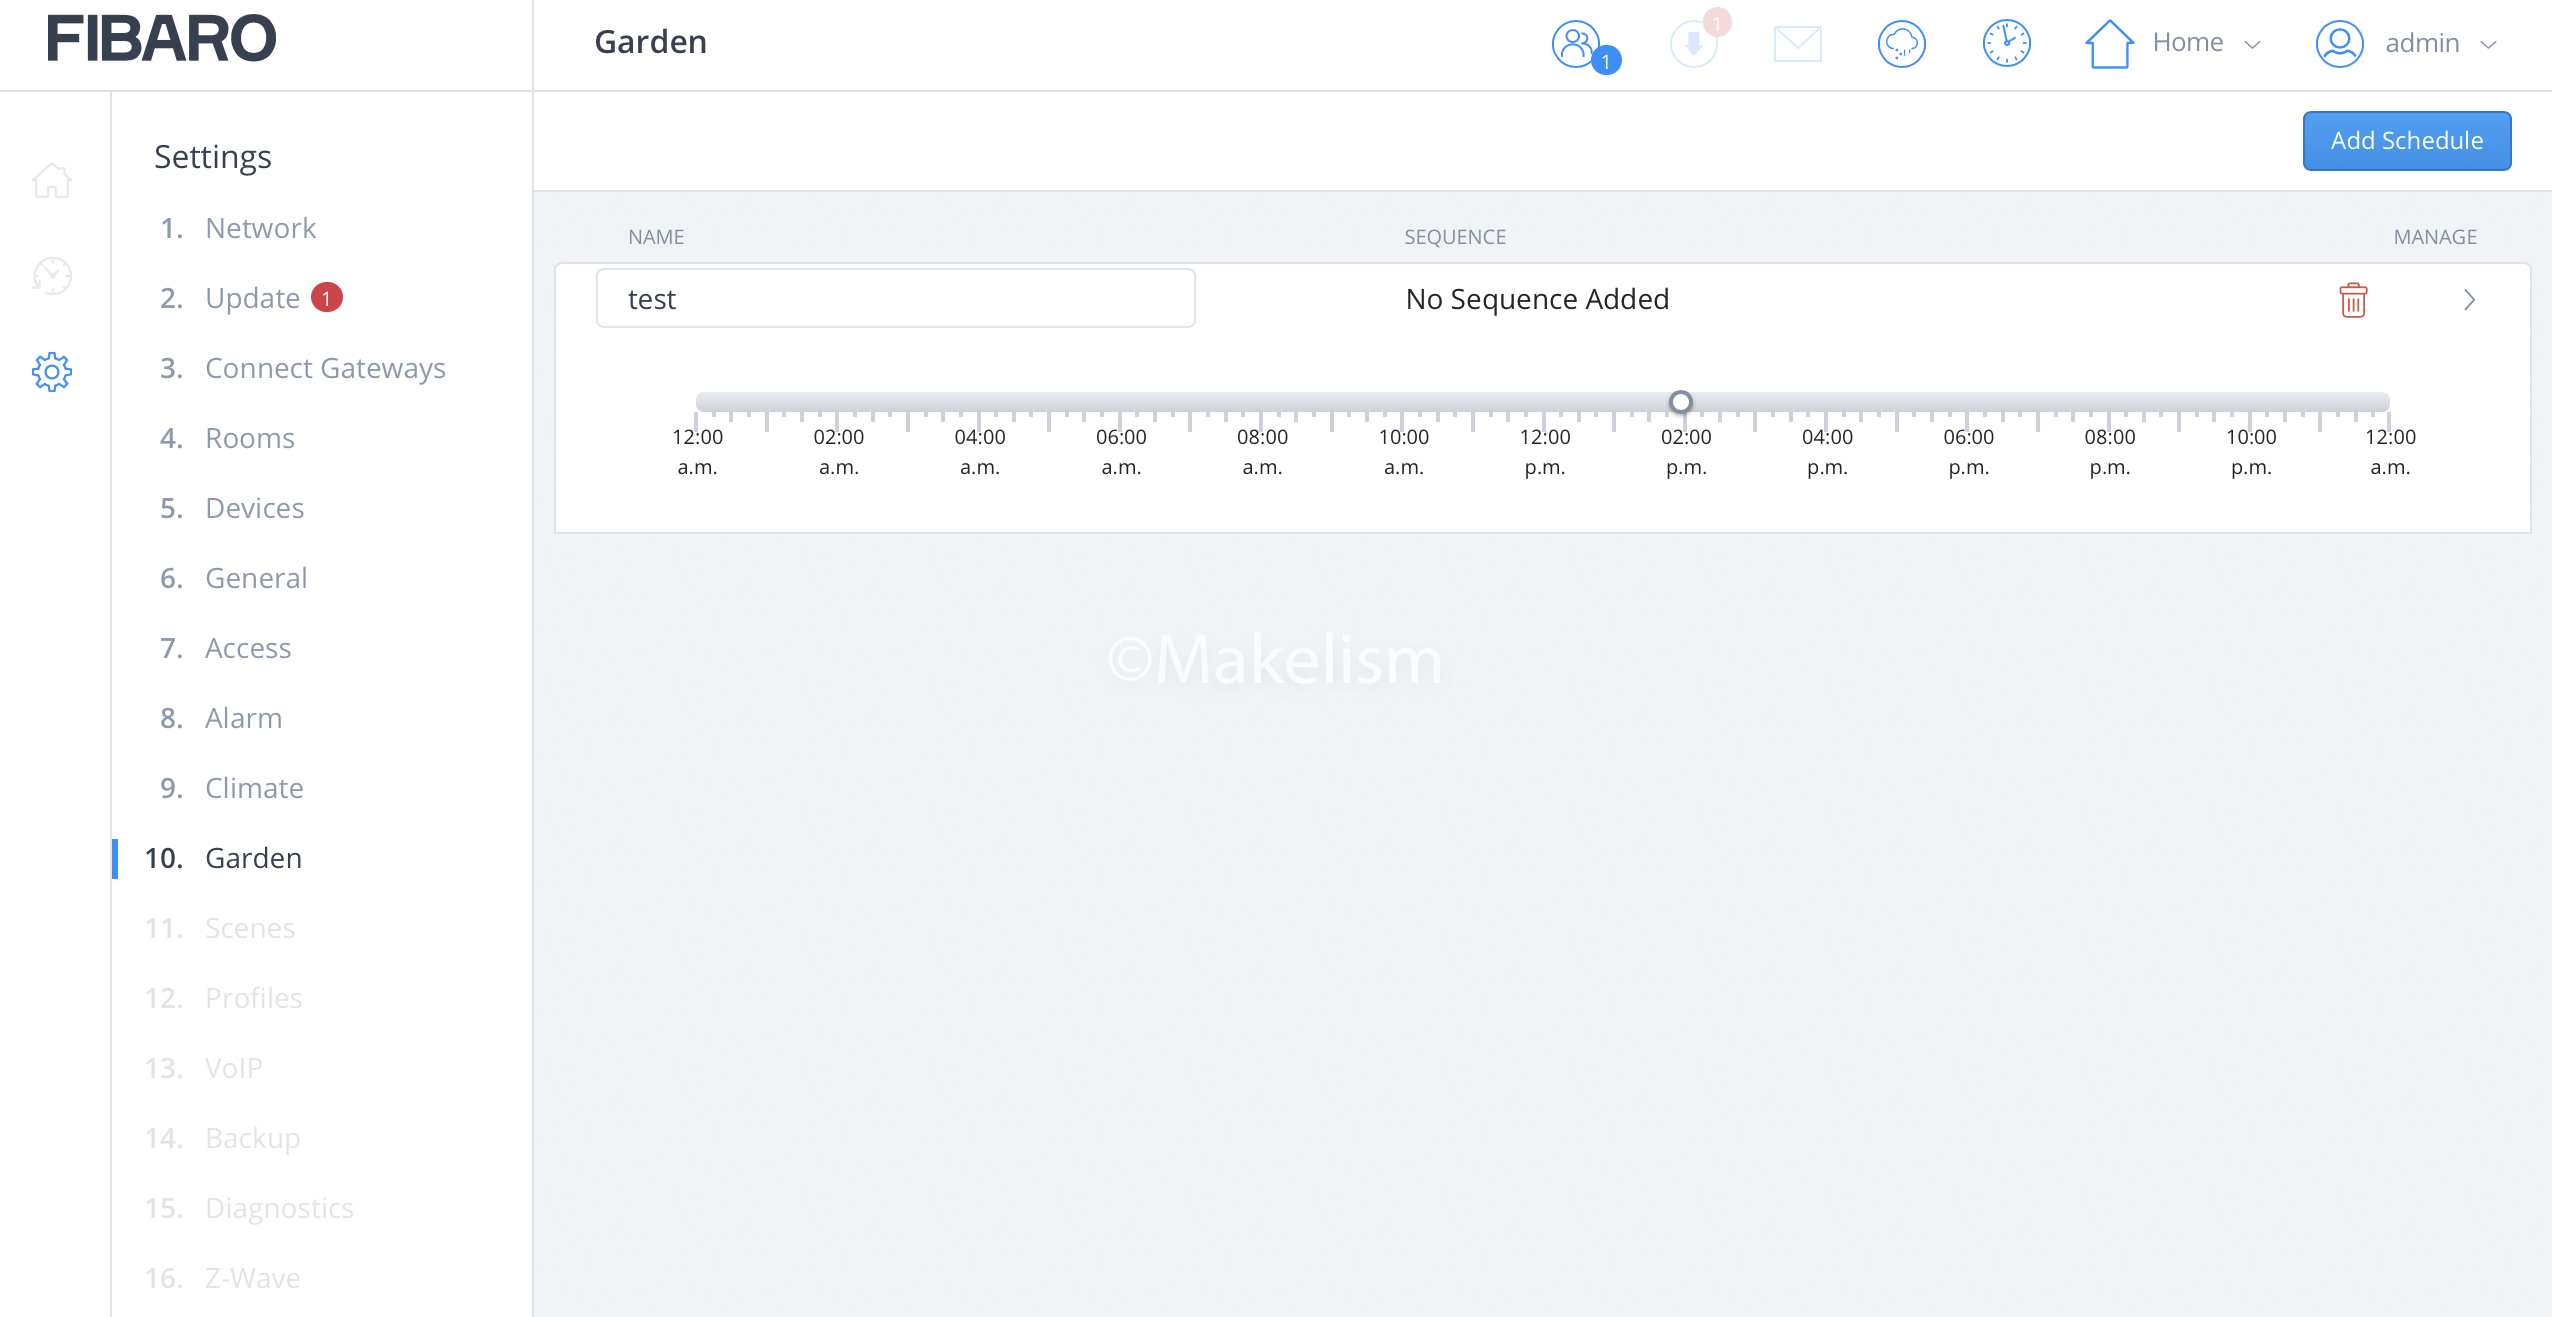The image size is (2552, 1317).
Task: Open the history clock sidebar icon
Action: (x=52, y=276)
